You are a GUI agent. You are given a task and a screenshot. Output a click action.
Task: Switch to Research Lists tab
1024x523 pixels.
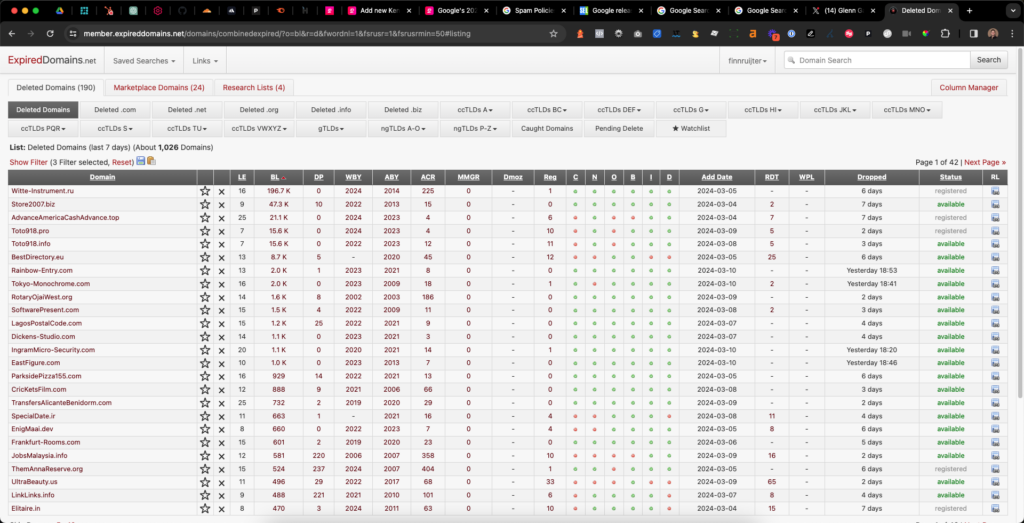(x=253, y=87)
